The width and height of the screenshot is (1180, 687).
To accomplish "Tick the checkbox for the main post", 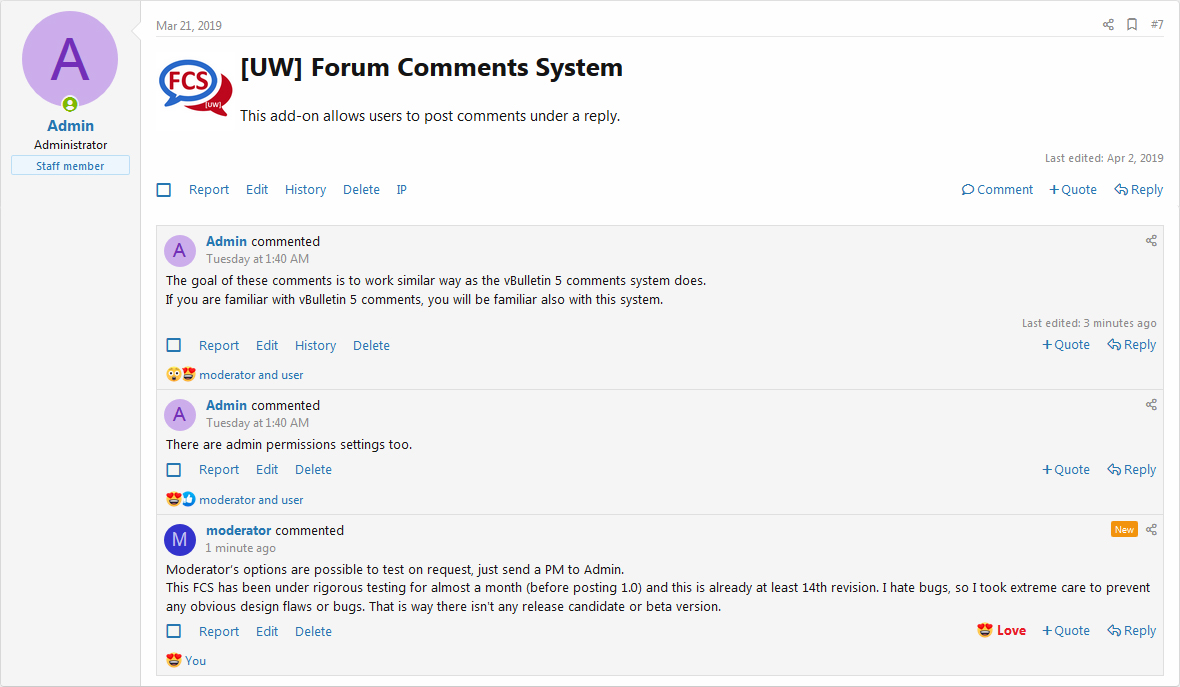I will (x=164, y=190).
